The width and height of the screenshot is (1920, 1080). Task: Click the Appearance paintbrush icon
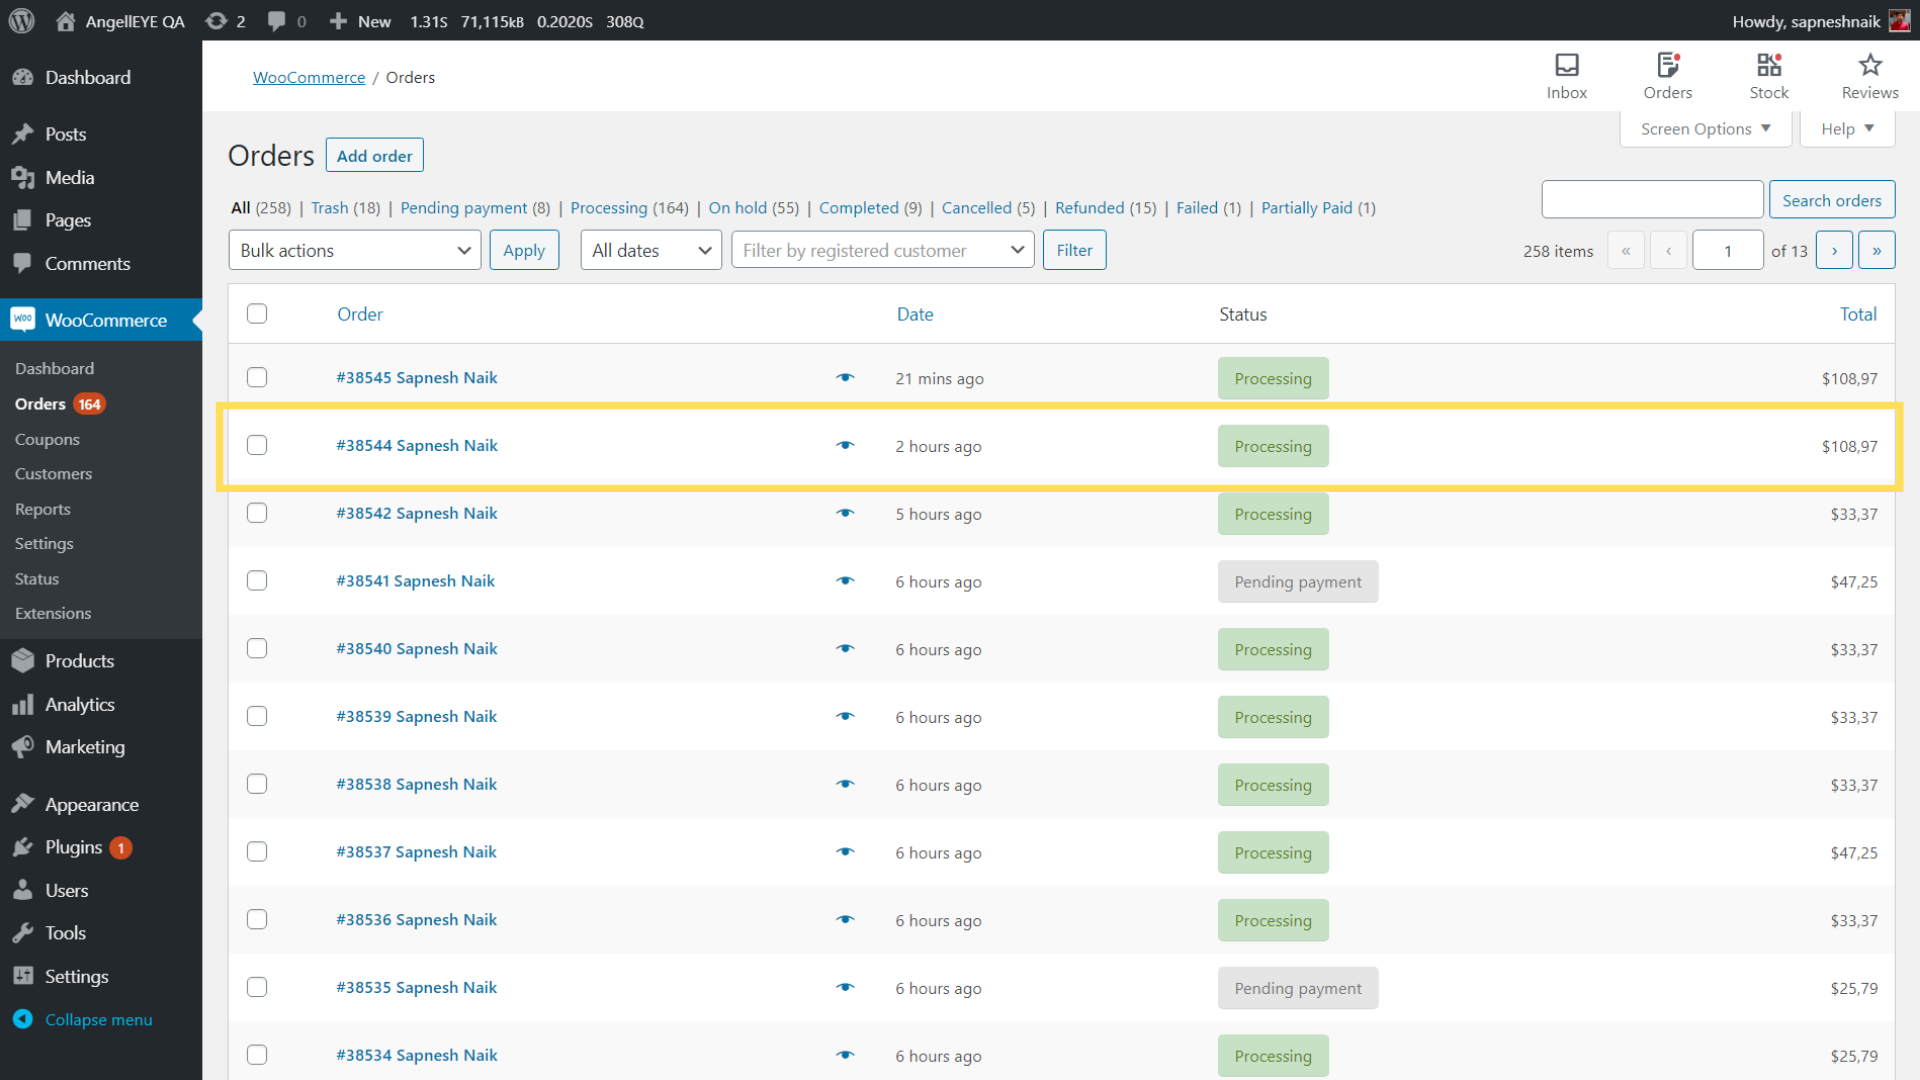(23, 804)
